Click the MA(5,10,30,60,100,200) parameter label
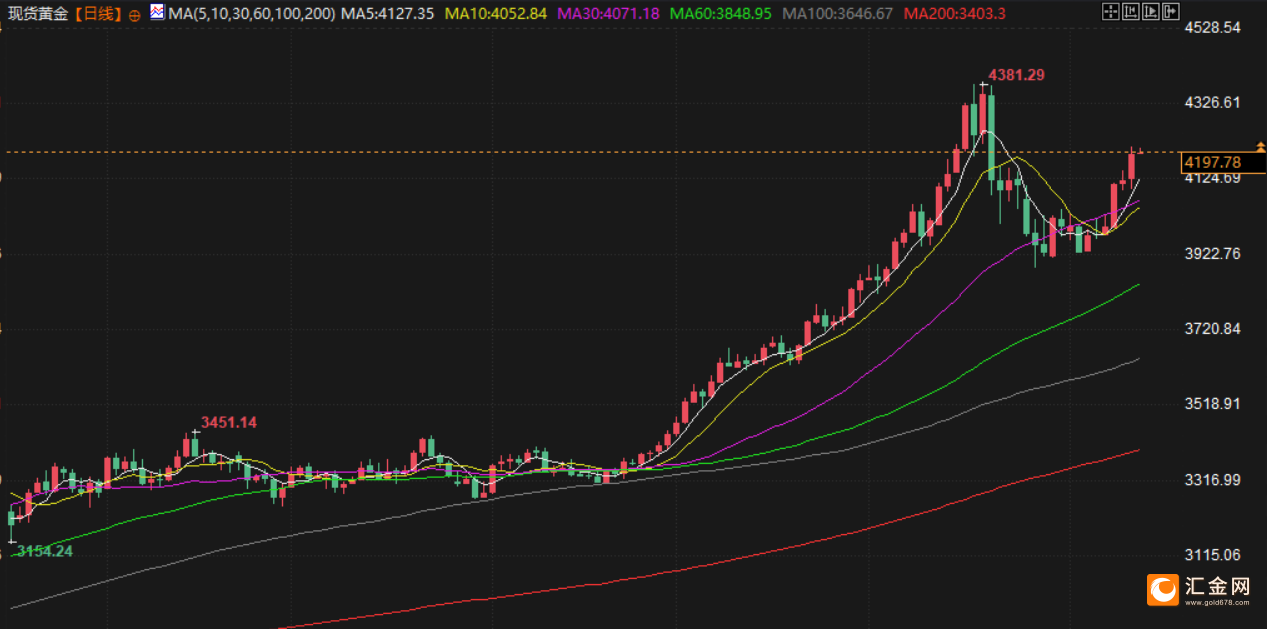The width and height of the screenshot is (1267, 629). pyautogui.click(x=251, y=14)
